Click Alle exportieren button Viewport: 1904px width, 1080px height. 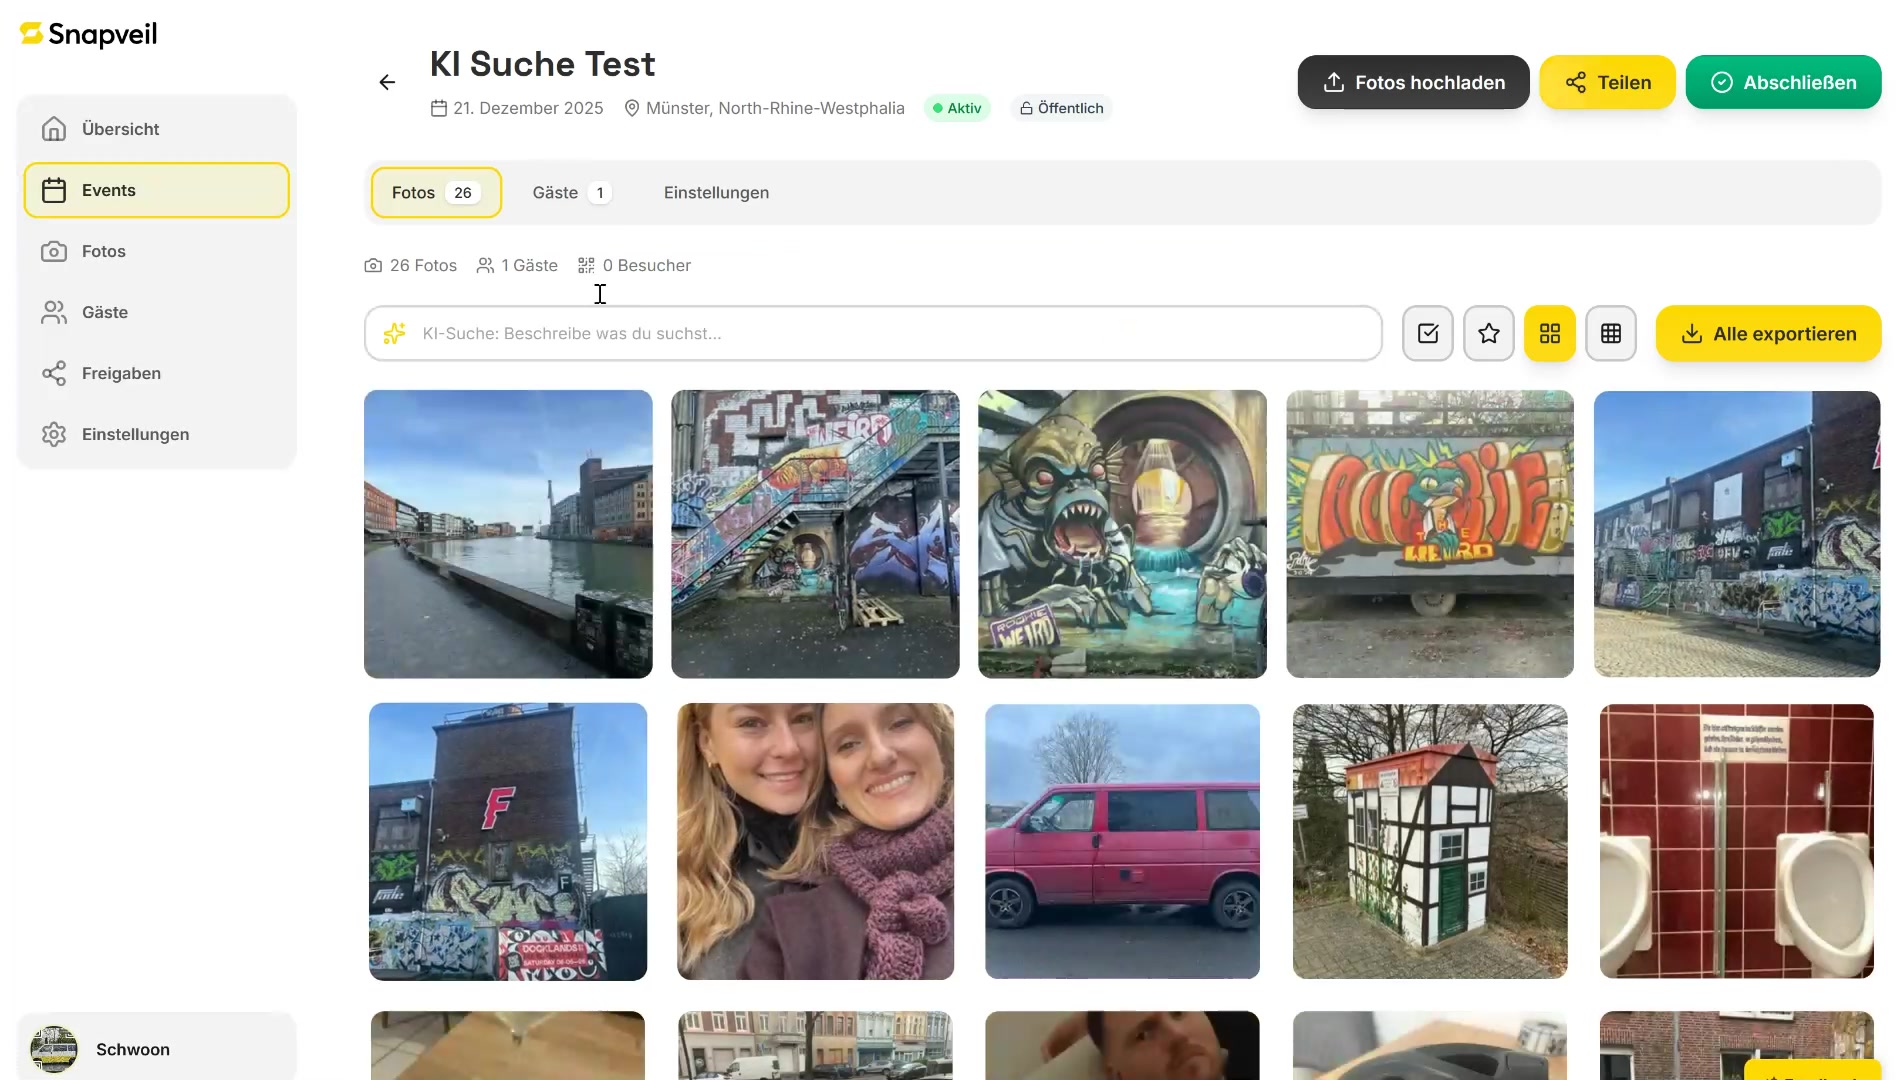coord(1768,334)
